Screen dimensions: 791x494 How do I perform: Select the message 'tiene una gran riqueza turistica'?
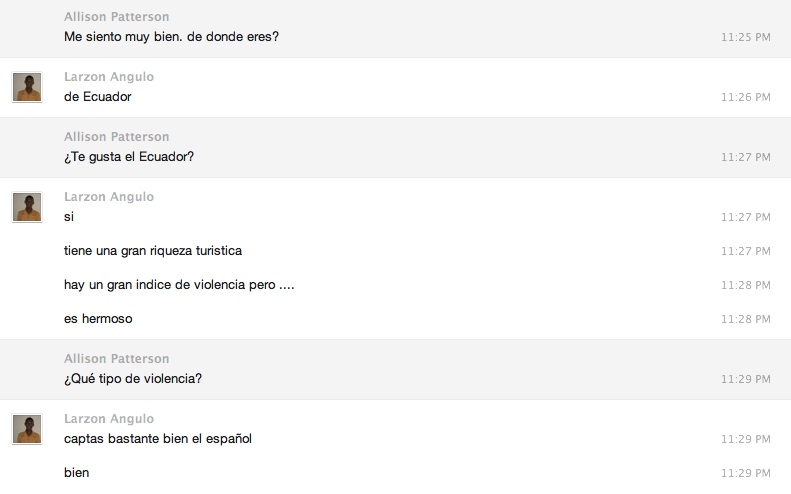pyautogui.click(x=153, y=251)
